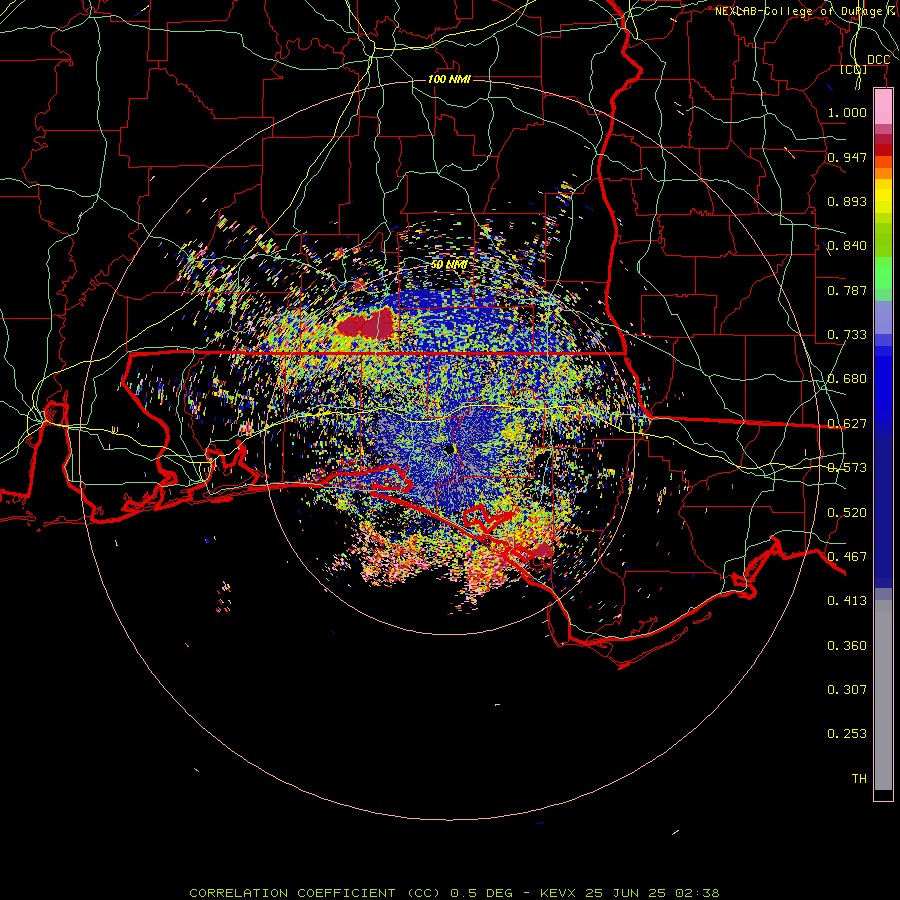
Task: Click the DCC label above the color scale
Action: click(878, 60)
